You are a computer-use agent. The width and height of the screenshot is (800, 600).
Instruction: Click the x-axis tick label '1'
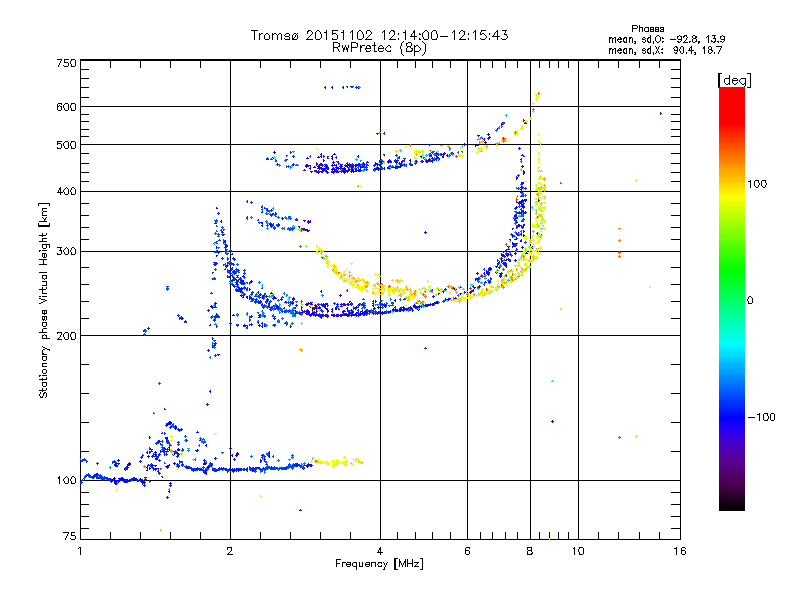(x=80, y=551)
